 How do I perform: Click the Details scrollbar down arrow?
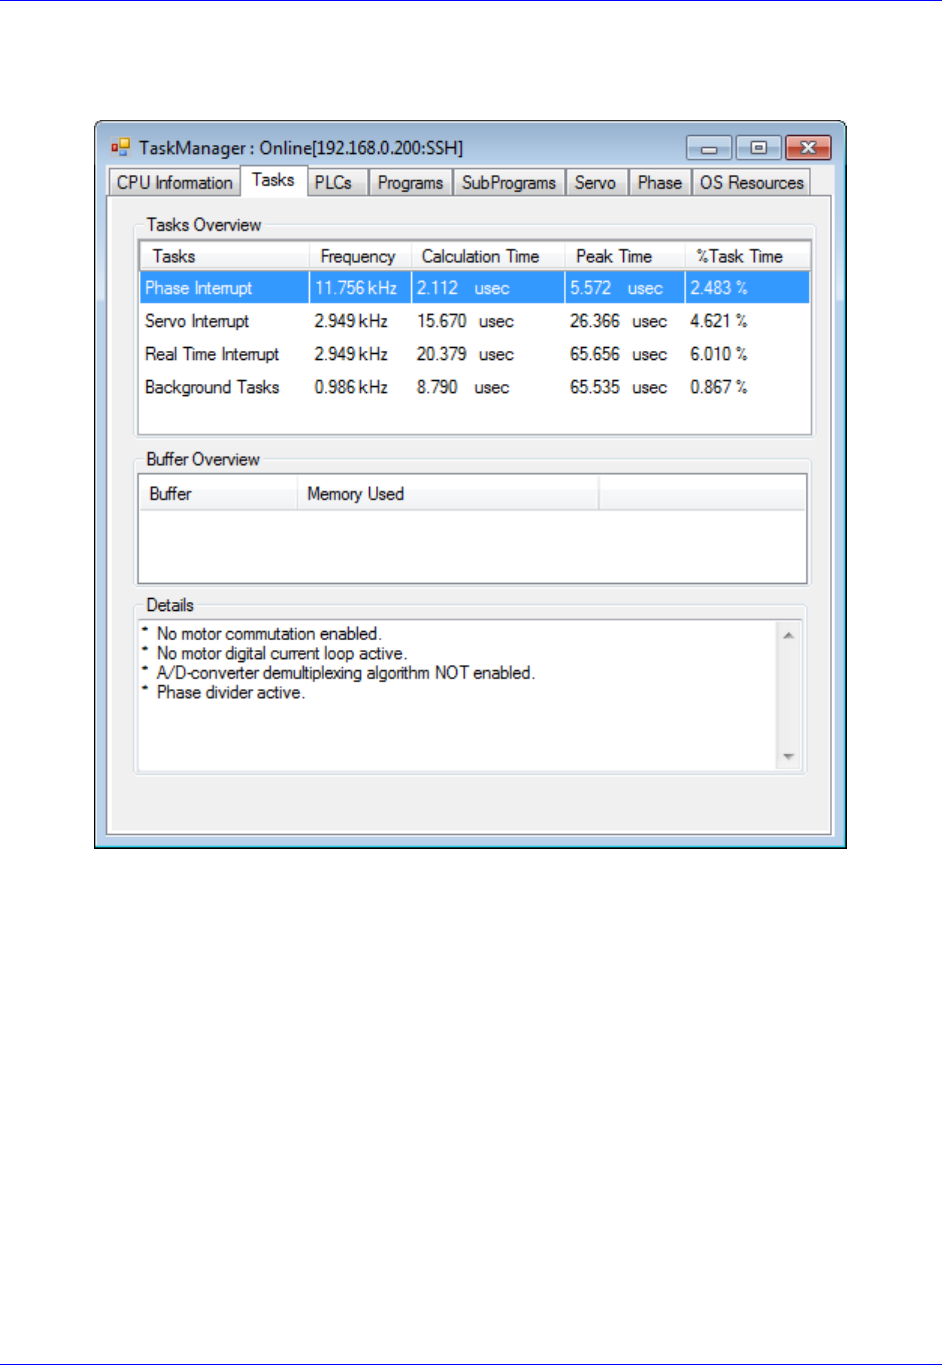click(788, 757)
